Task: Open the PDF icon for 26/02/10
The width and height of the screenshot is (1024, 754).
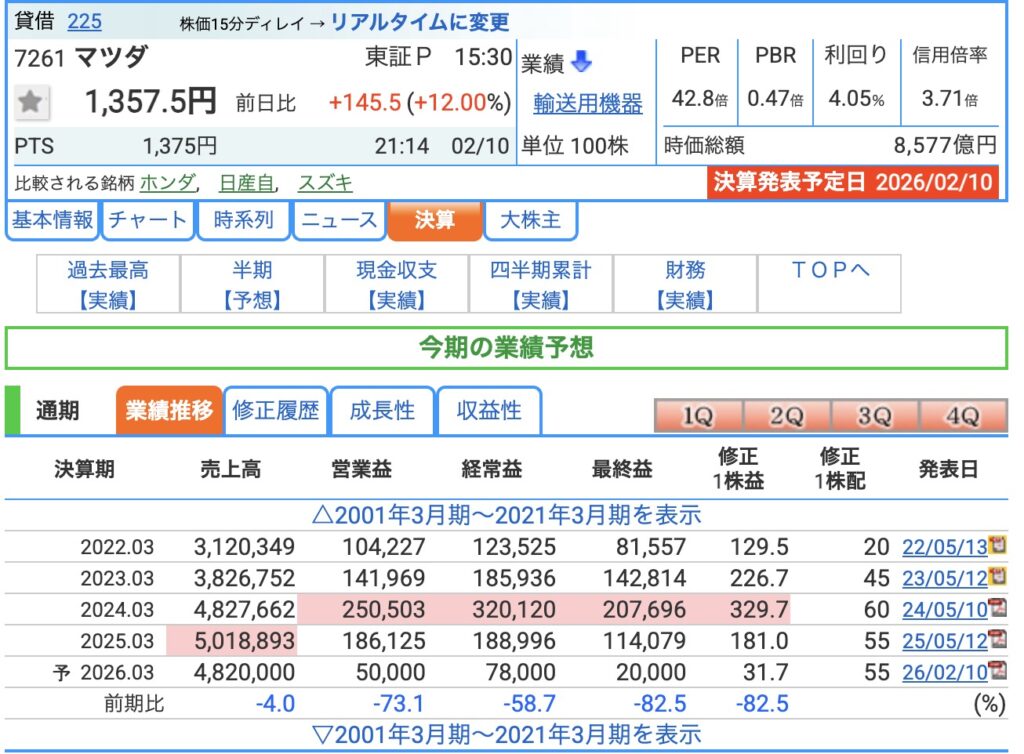Action: (997, 671)
